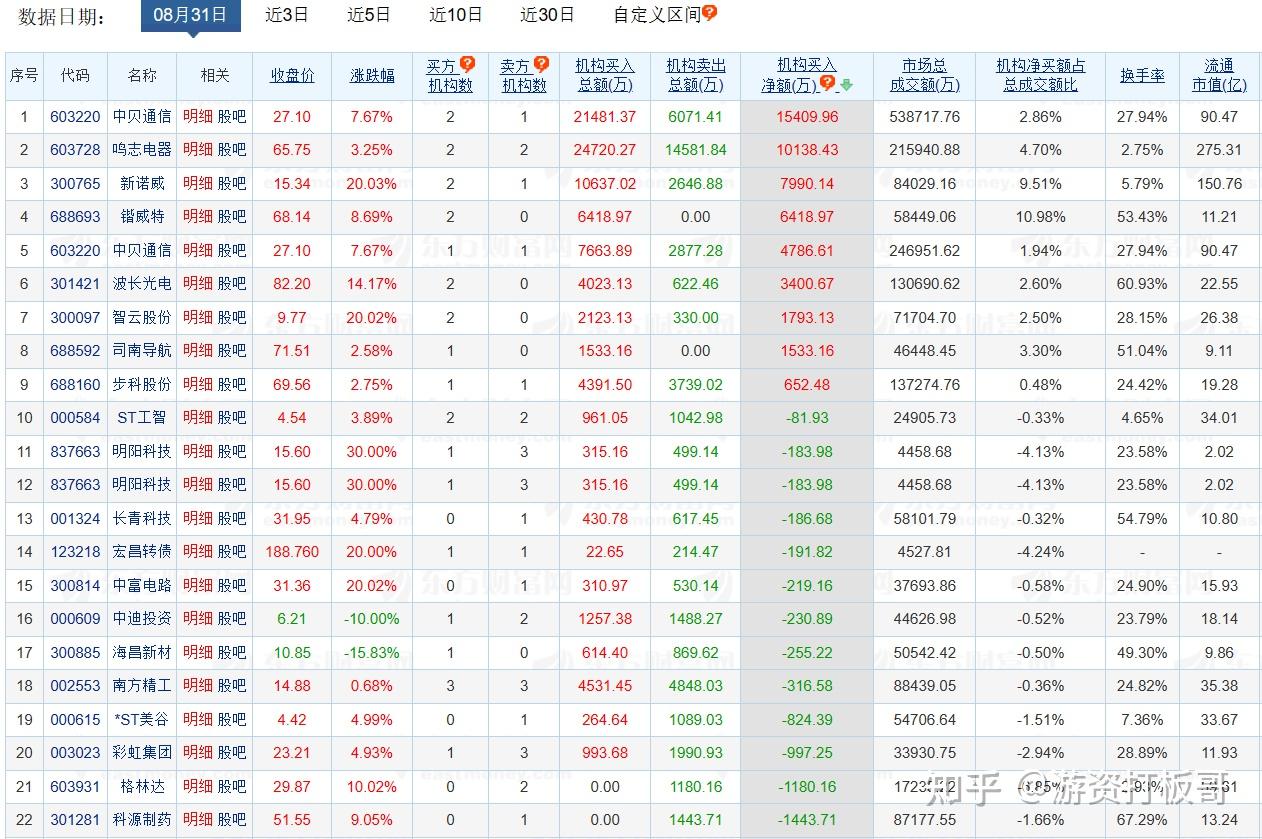Select the 近5日 date range tab

pyautogui.click(x=368, y=14)
